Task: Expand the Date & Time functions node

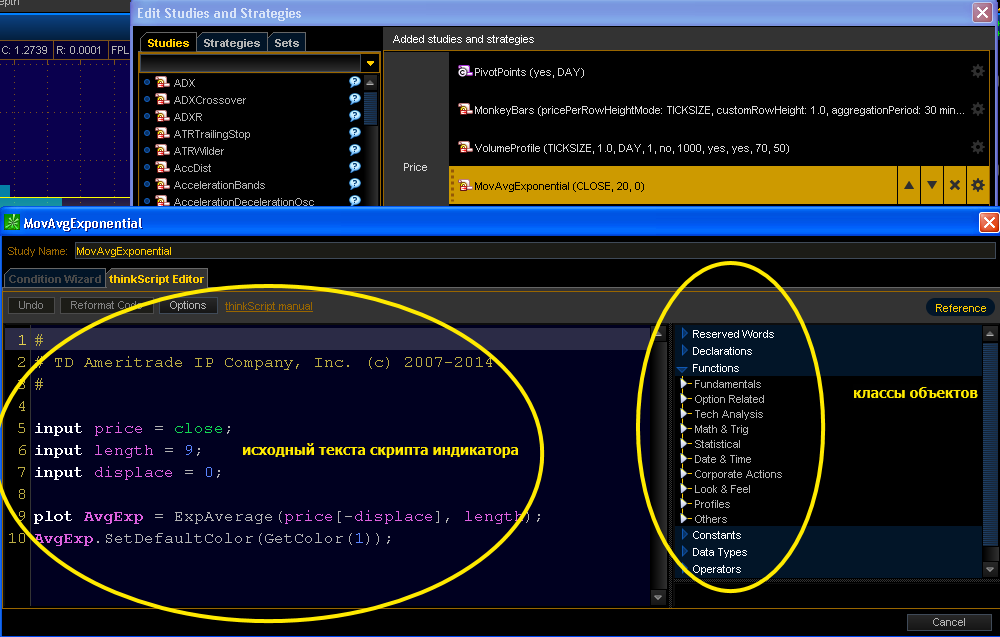Action: click(x=686, y=458)
